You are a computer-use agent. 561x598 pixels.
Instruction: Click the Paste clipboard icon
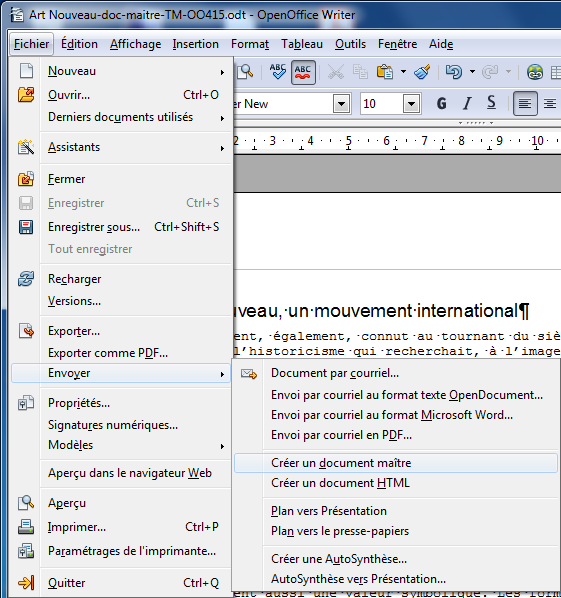click(385, 72)
